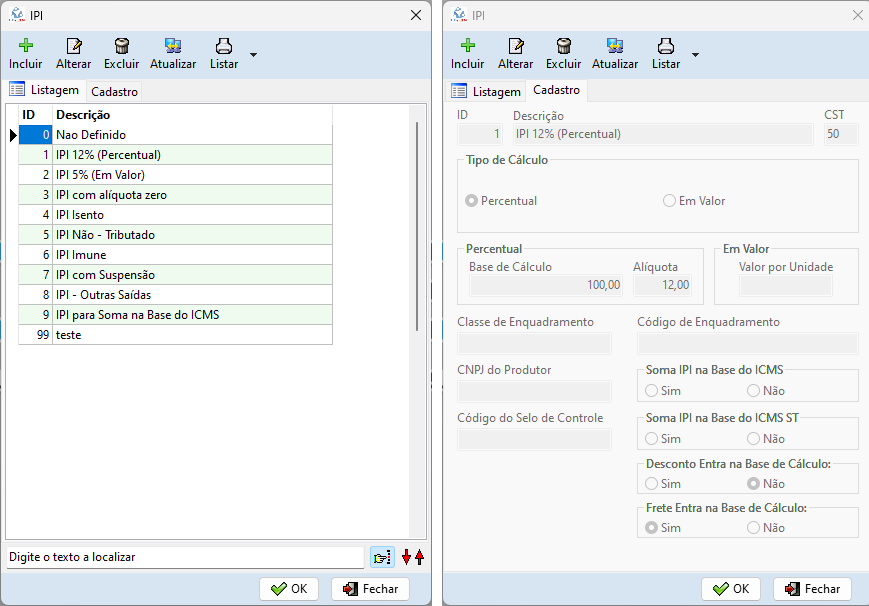Click CNPJ do Produtor field
This screenshot has width=869, height=606.
[x=534, y=391]
